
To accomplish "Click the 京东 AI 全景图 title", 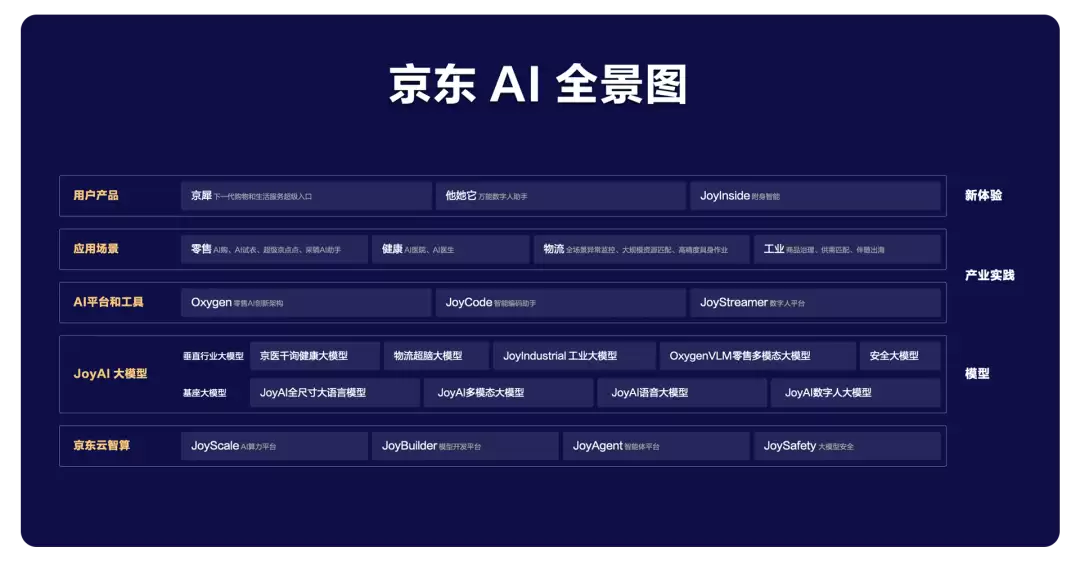I will click(x=538, y=85).
